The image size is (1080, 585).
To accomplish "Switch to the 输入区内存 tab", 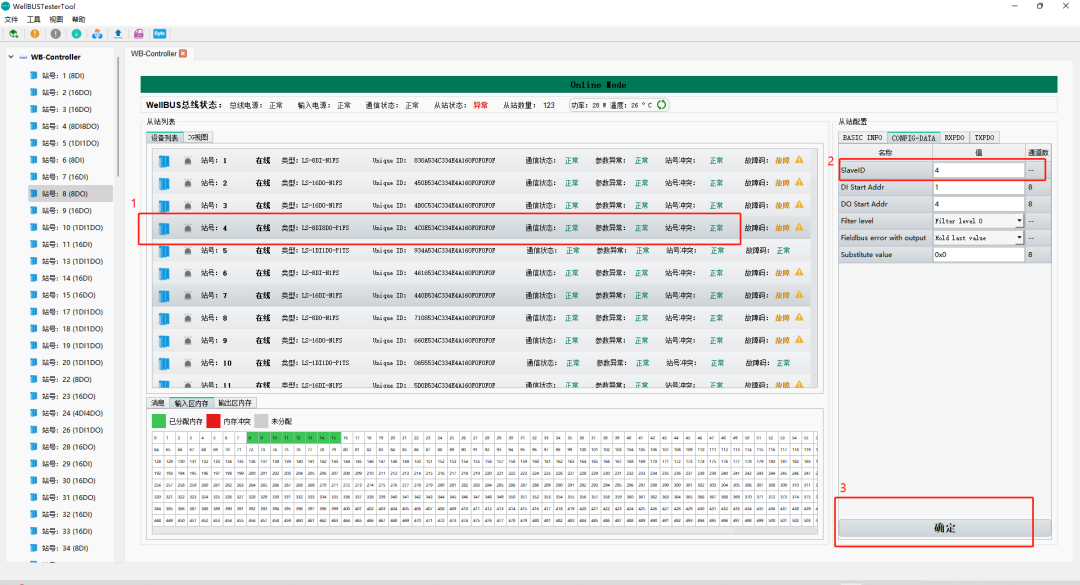I will 191,403.
